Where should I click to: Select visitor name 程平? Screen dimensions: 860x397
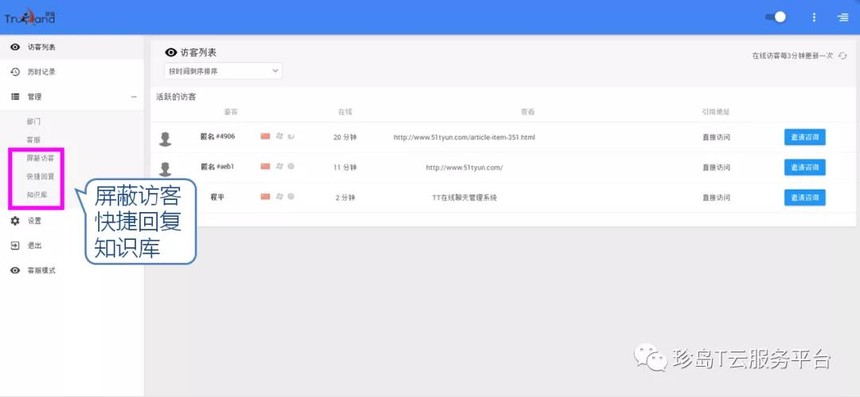218,197
